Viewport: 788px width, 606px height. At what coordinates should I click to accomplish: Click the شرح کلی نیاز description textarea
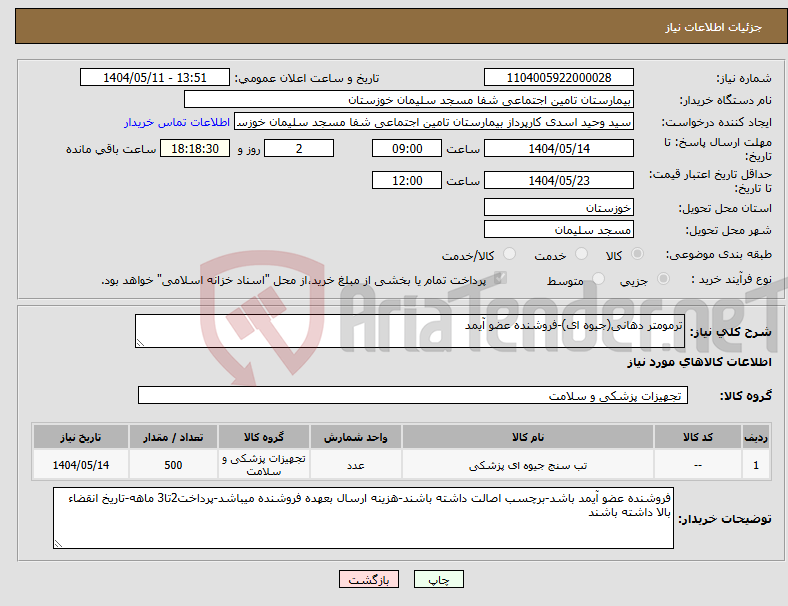point(410,331)
